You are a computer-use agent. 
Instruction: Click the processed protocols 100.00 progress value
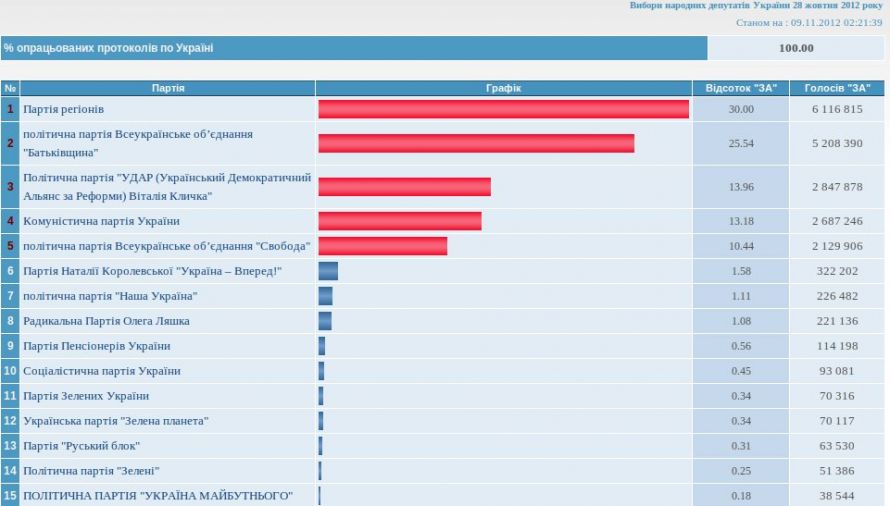796,48
